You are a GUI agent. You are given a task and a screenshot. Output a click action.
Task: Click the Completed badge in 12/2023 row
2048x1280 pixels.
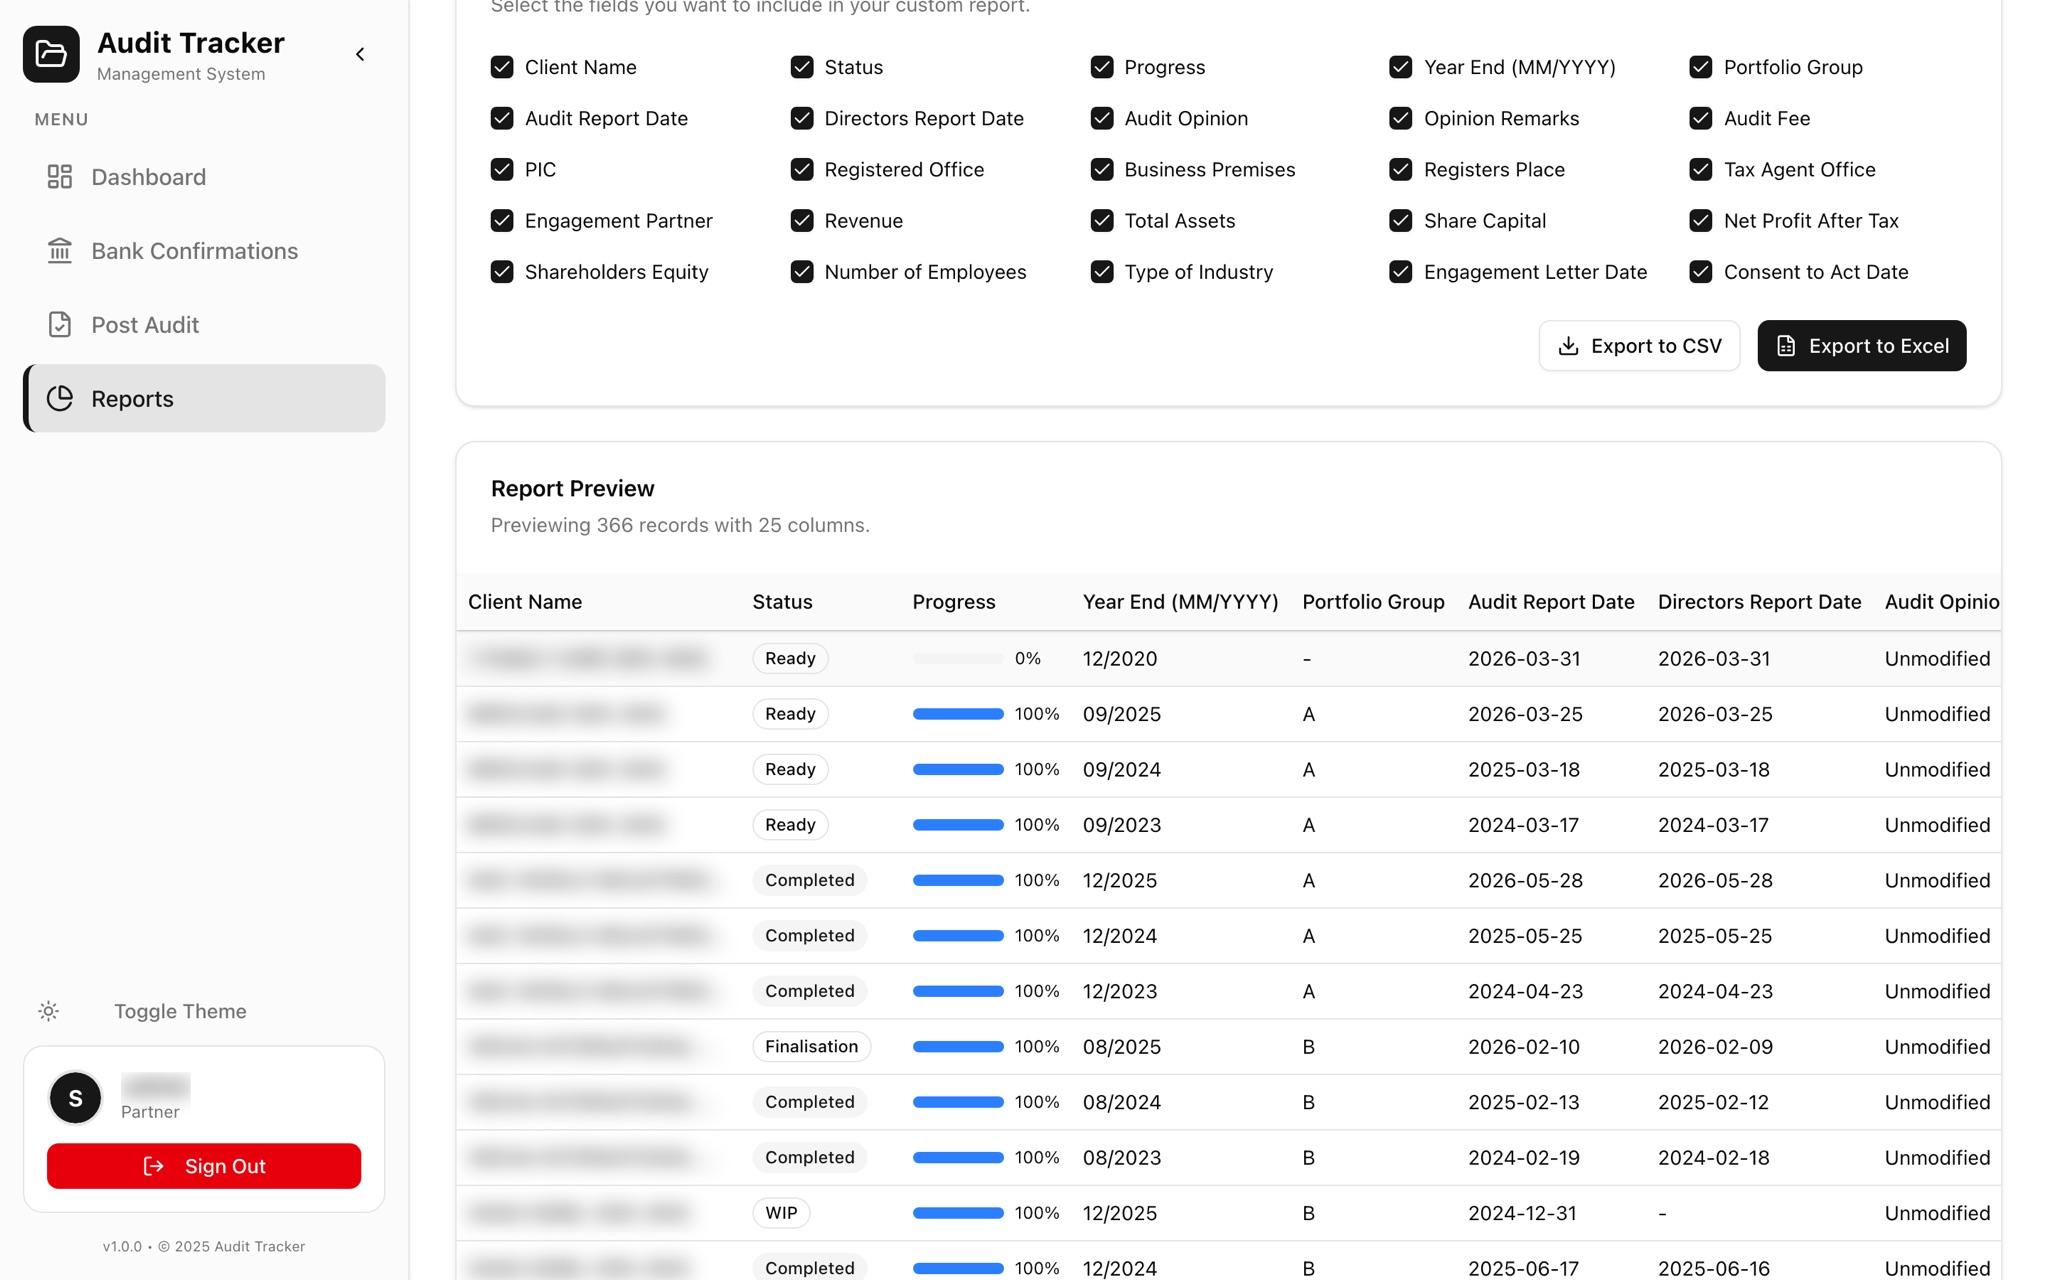[810, 991]
